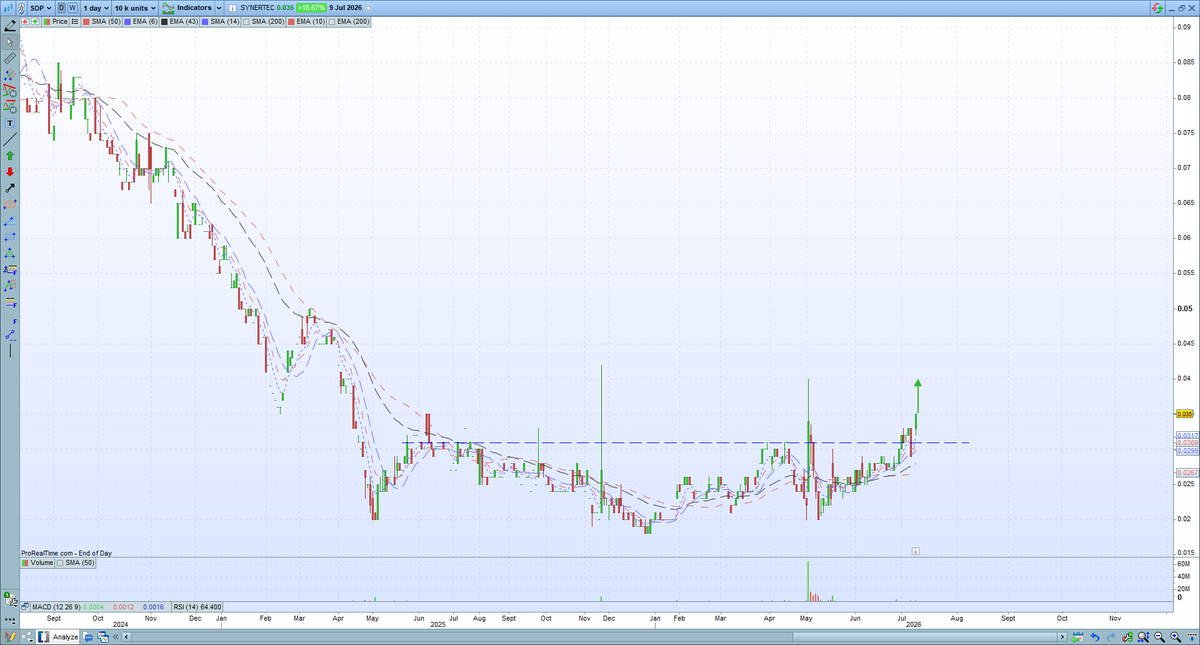Open the 1 day timeframe dropdown
The height and width of the screenshot is (645, 1200).
click(96, 7)
